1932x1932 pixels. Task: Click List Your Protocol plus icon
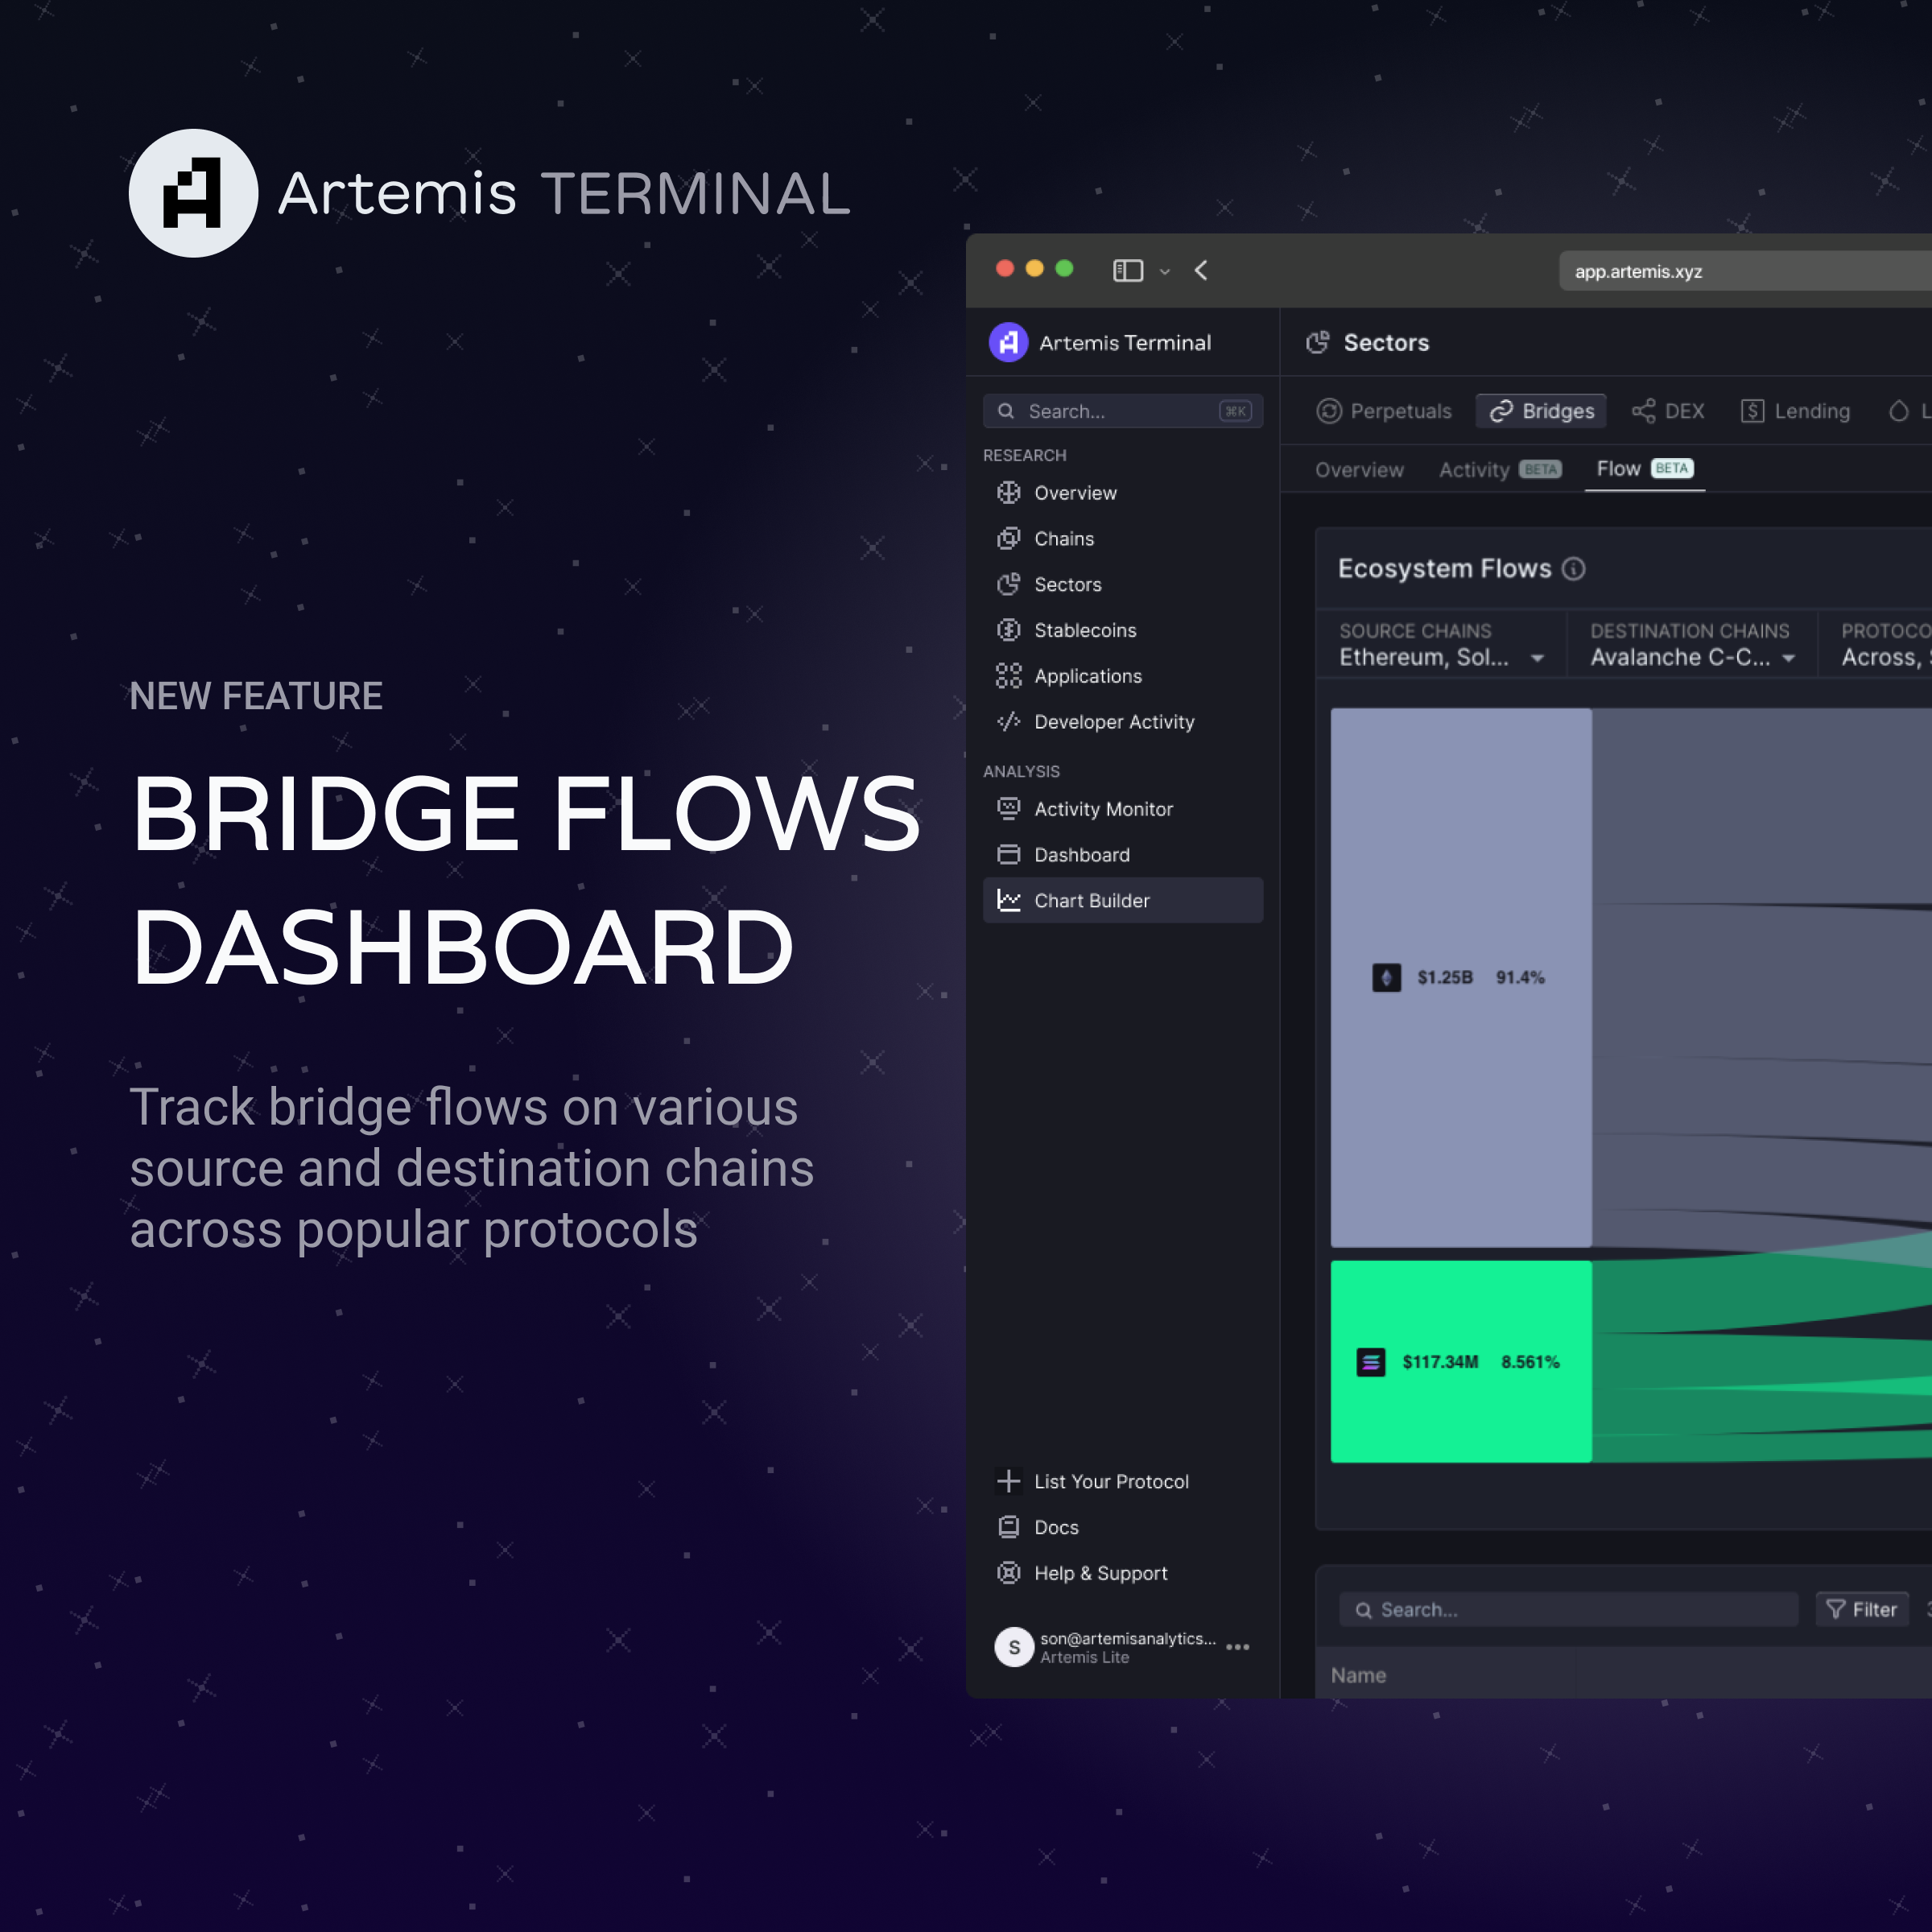1008,1481
